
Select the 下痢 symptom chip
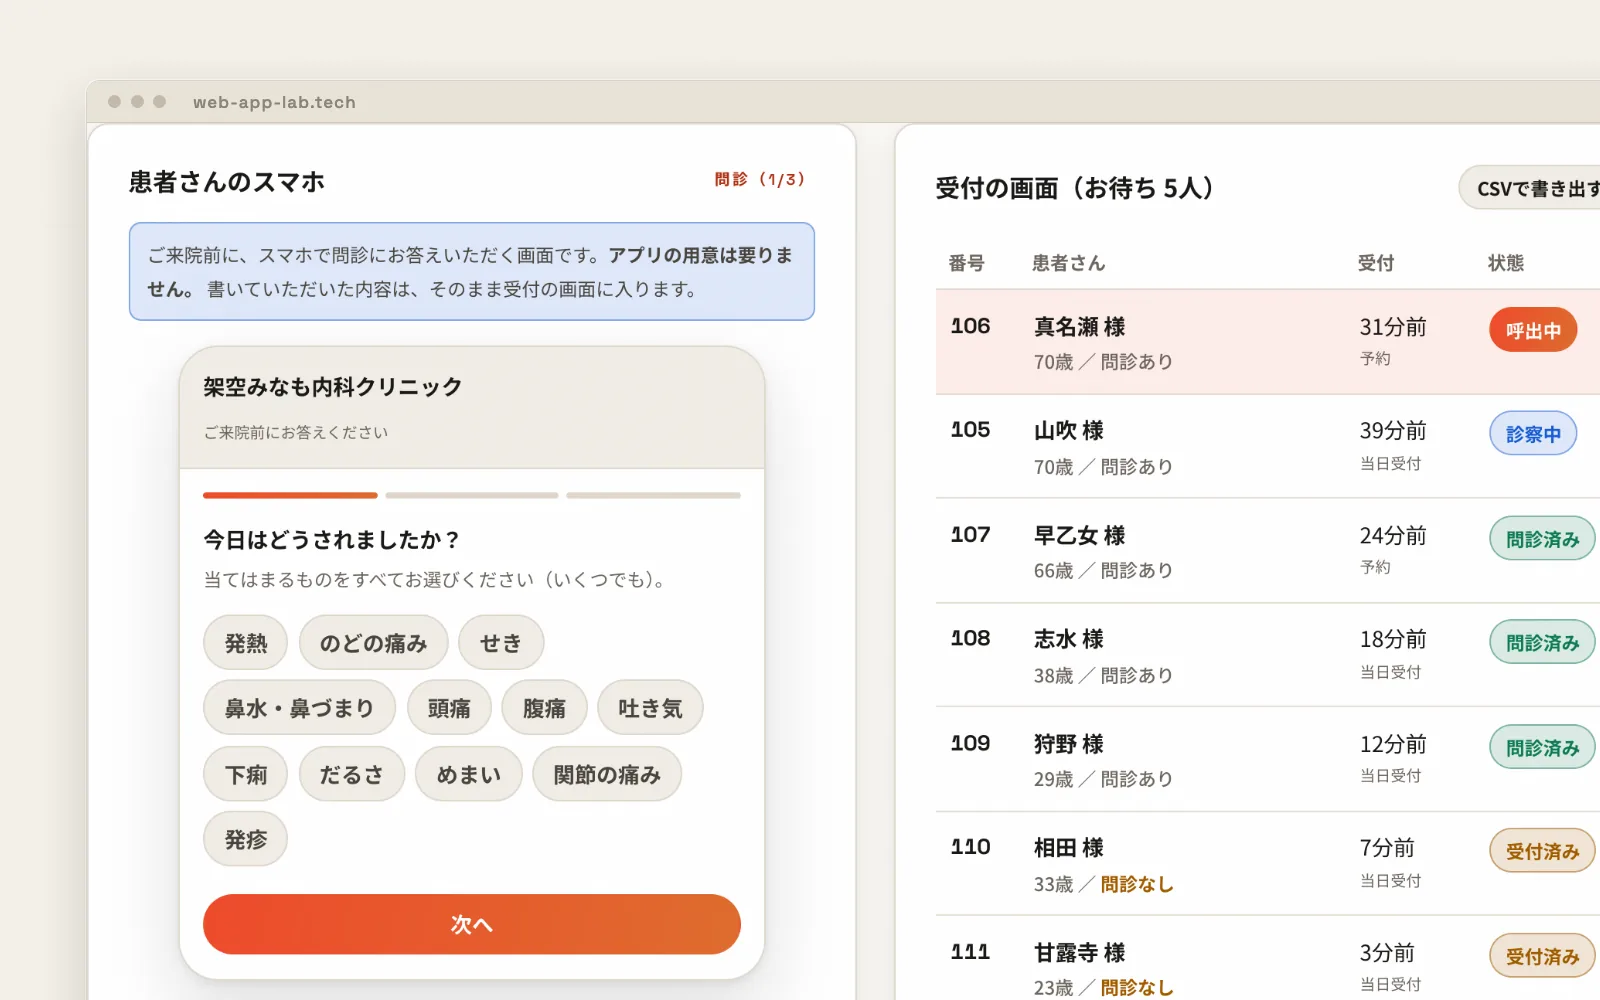pyautogui.click(x=245, y=774)
